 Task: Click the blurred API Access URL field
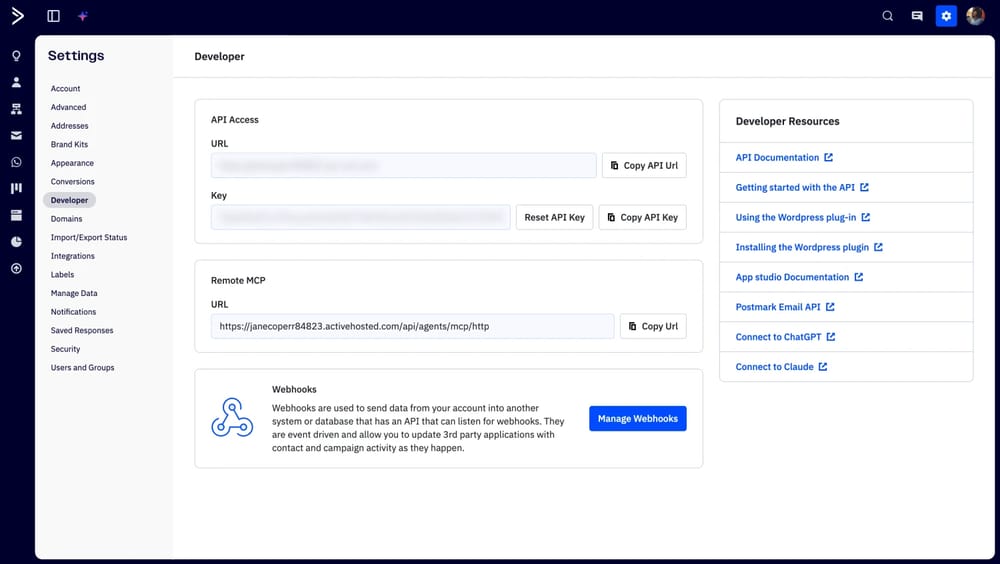pos(404,165)
